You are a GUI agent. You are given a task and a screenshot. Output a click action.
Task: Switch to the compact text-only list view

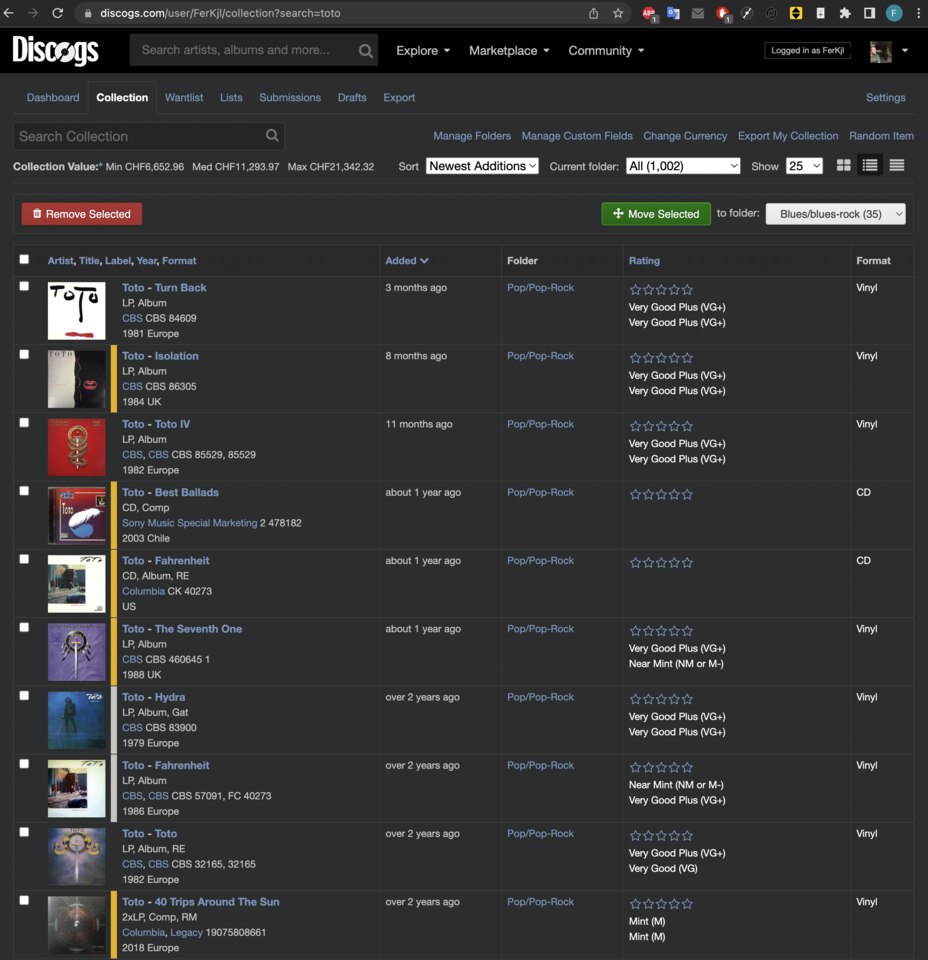(897, 165)
